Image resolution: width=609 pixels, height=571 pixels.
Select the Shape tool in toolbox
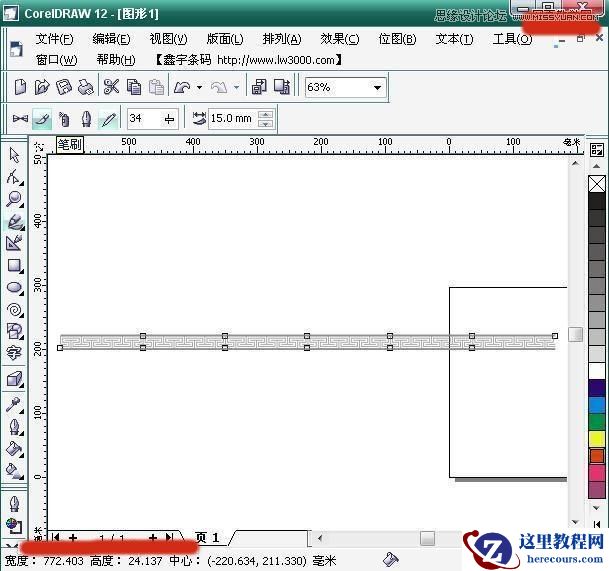(x=14, y=177)
